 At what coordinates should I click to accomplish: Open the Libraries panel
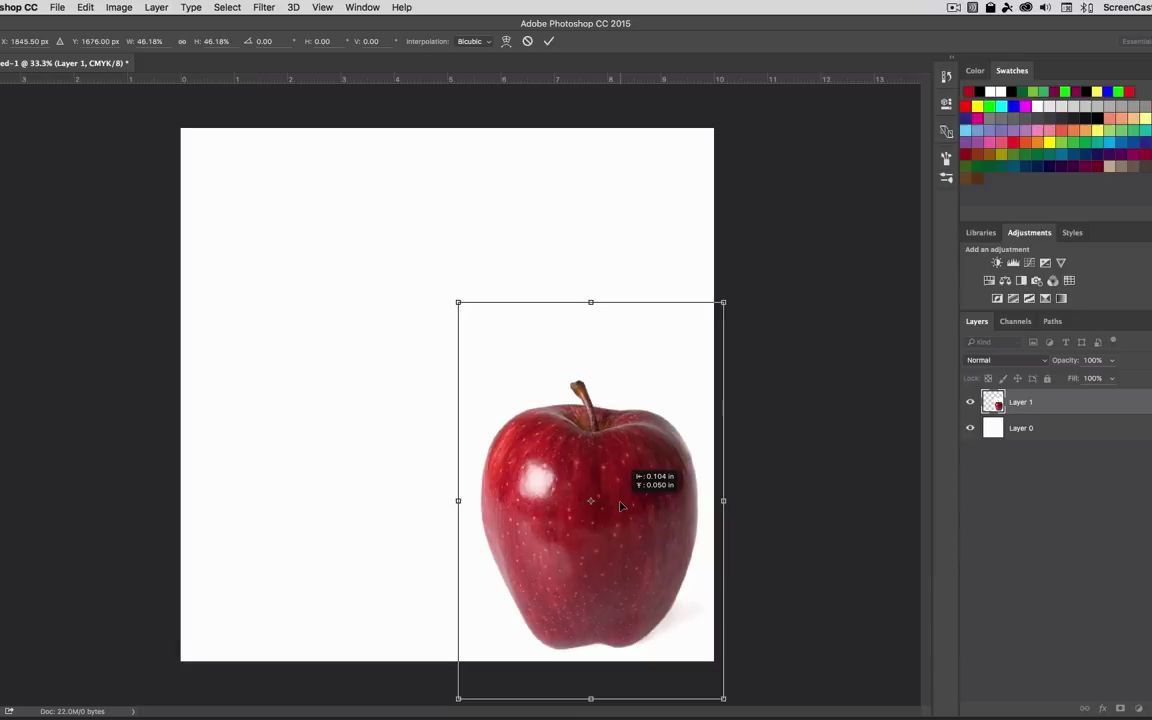click(981, 232)
